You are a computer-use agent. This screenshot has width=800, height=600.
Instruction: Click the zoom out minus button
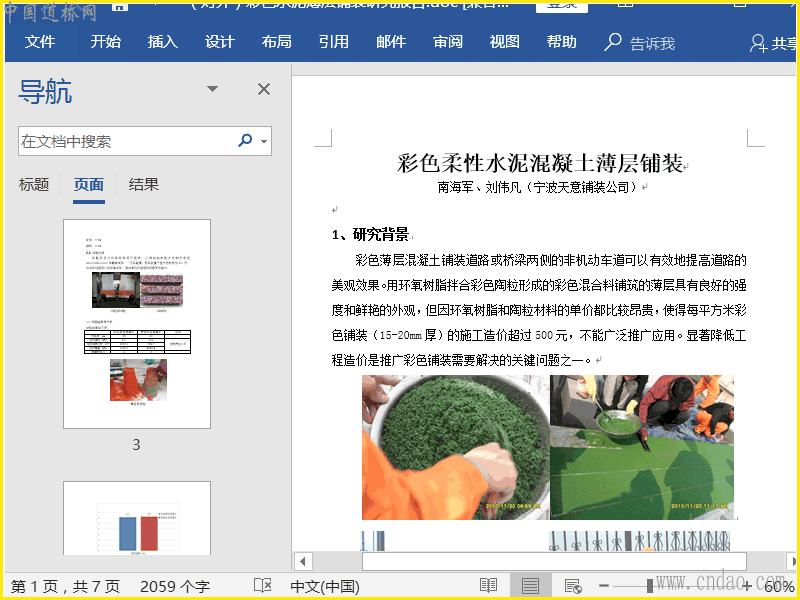click(x=604, y=586)
